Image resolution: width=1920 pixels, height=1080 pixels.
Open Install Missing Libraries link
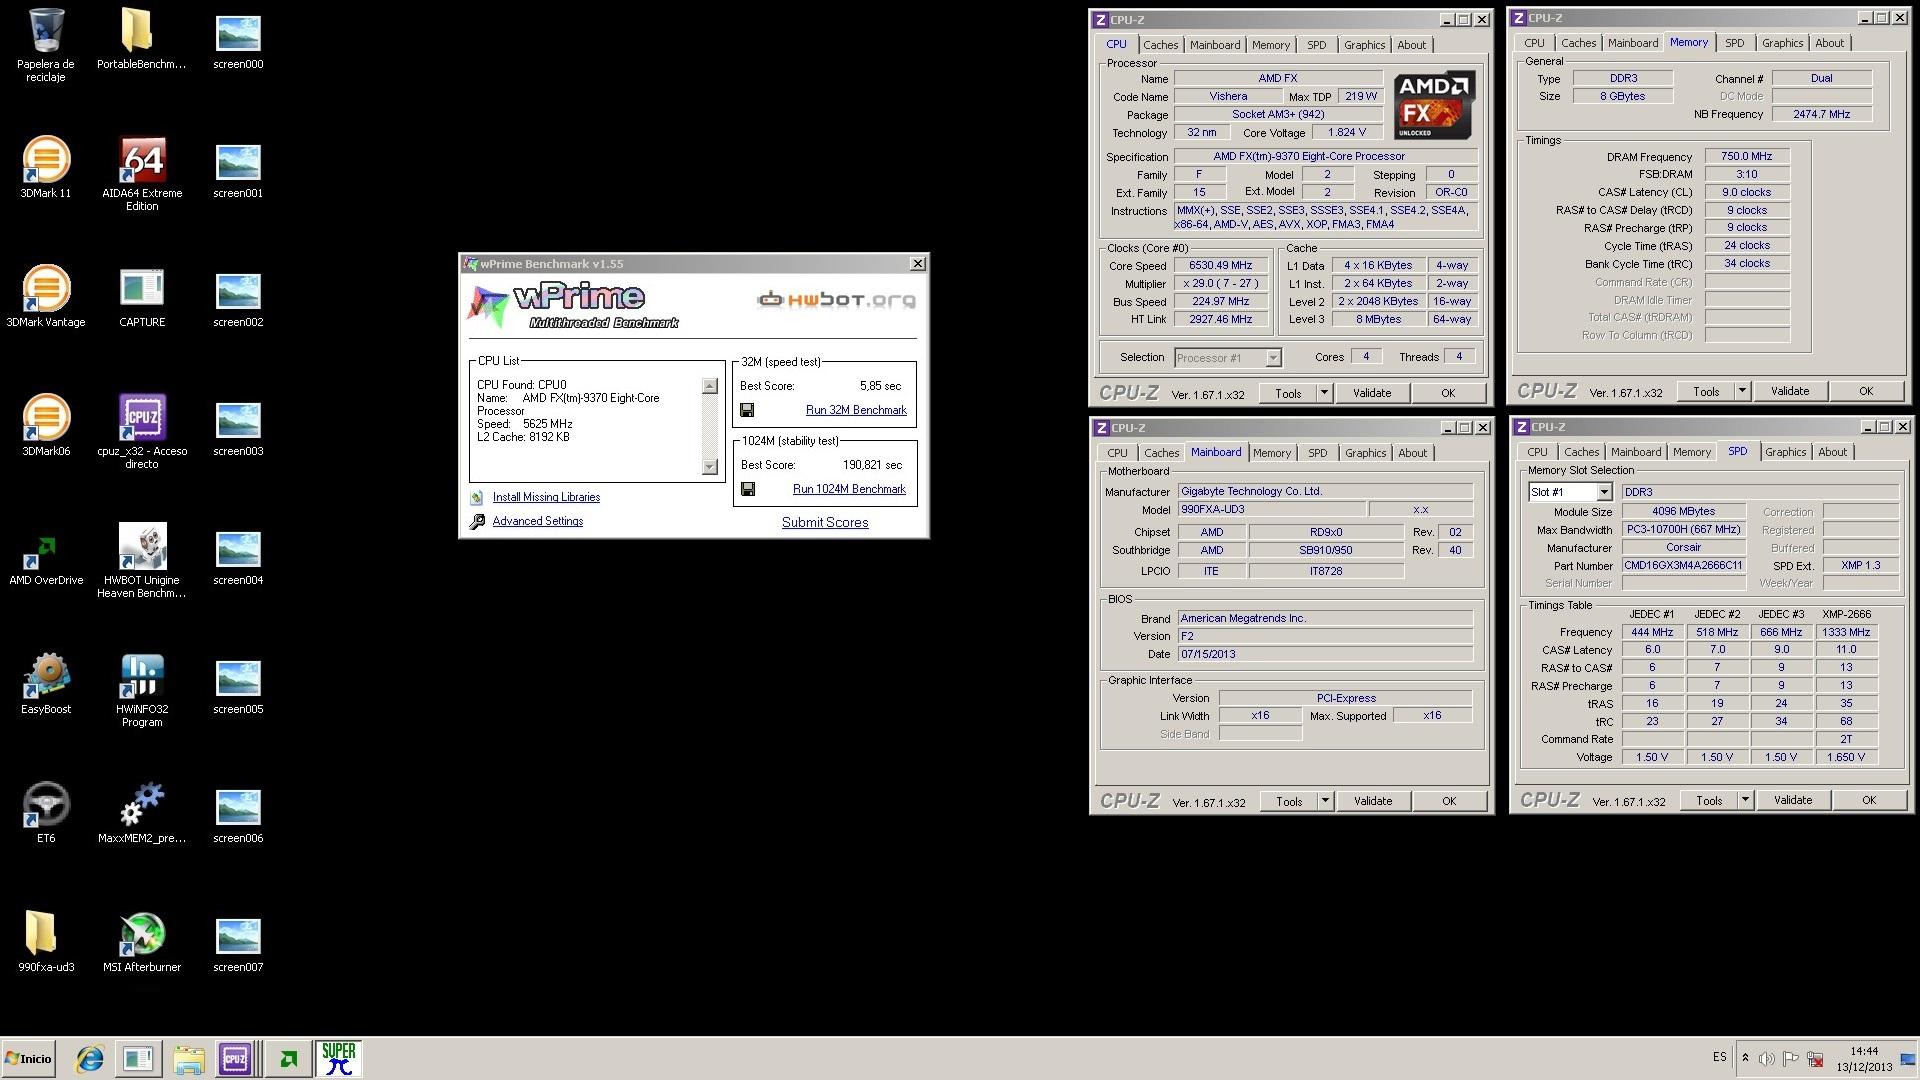pyautogui.click(x=546, y=497)
